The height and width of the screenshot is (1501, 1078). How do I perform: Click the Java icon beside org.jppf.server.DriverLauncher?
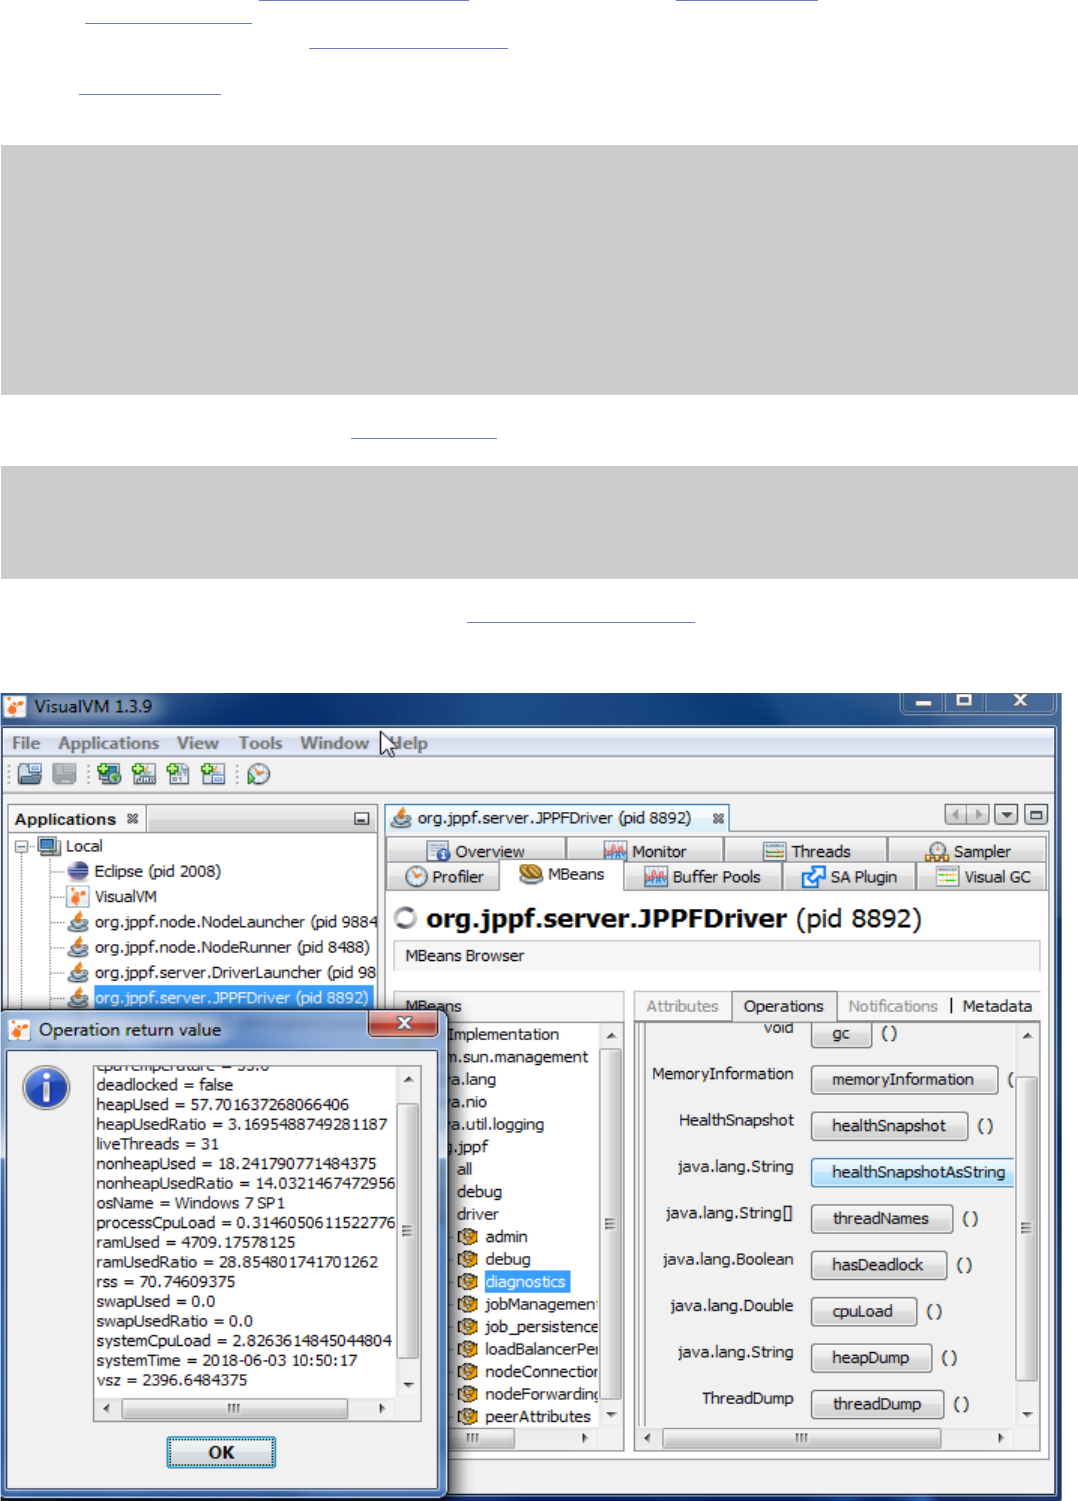pos(78,972)
